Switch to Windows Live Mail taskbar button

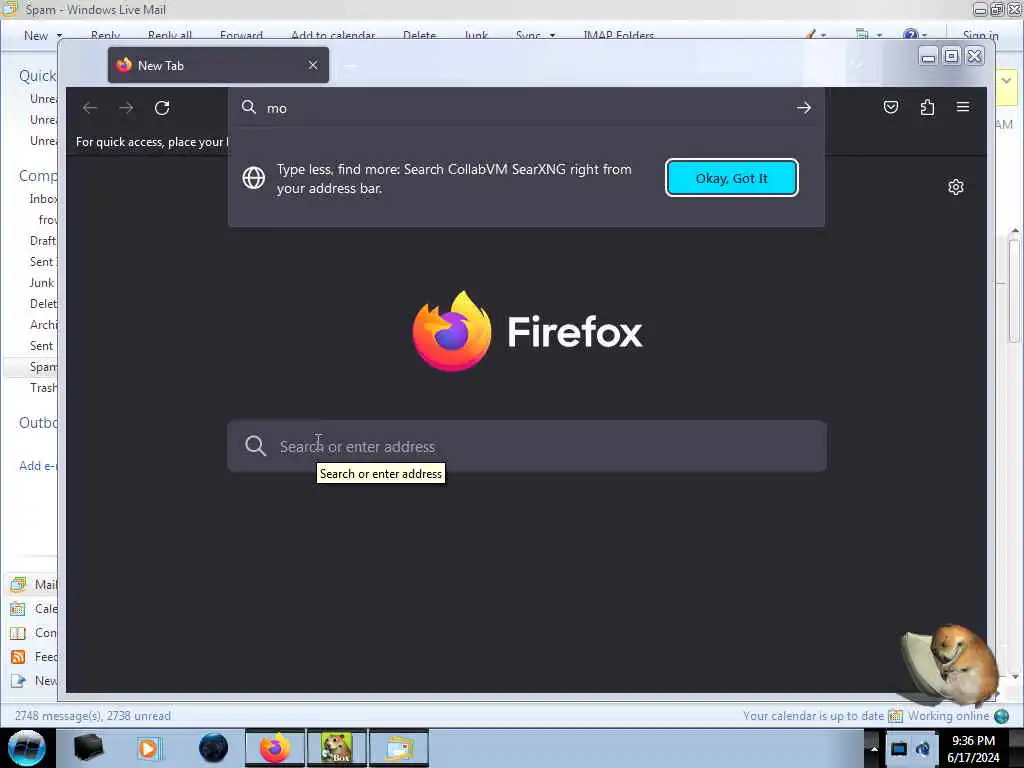coord(399,748)
